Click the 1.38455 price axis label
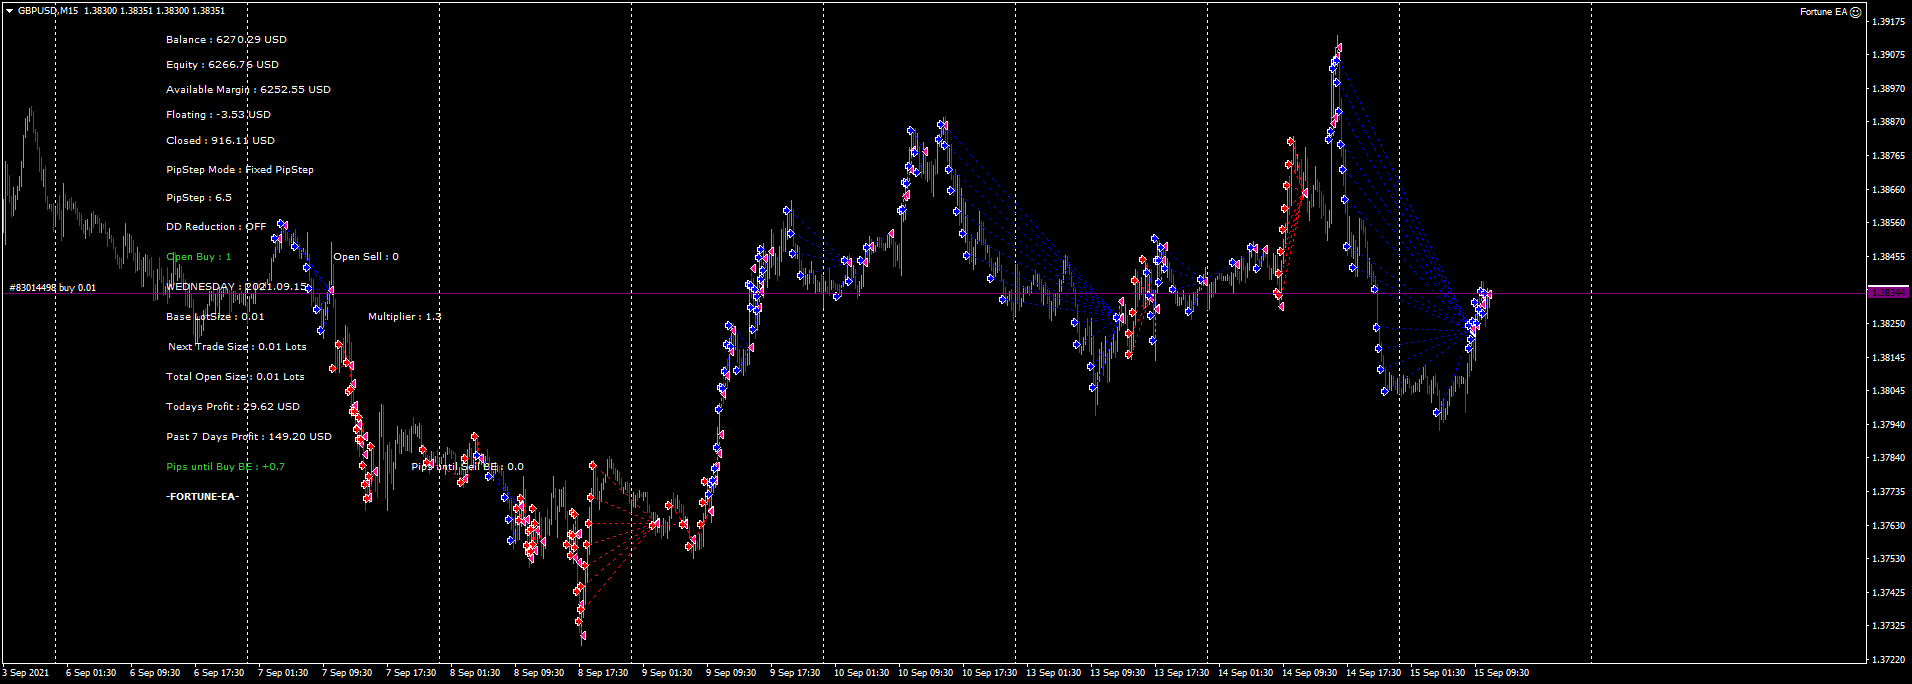Viewport: 1912px width, 684px height. 1888,257
